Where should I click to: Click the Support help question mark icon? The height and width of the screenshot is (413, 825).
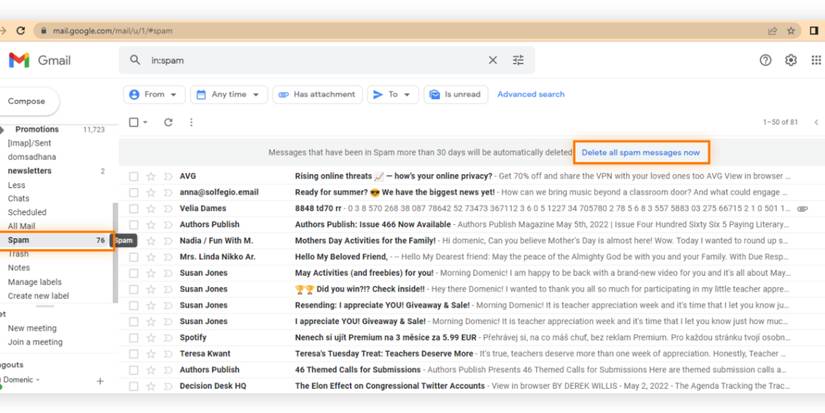click(766, 60)
